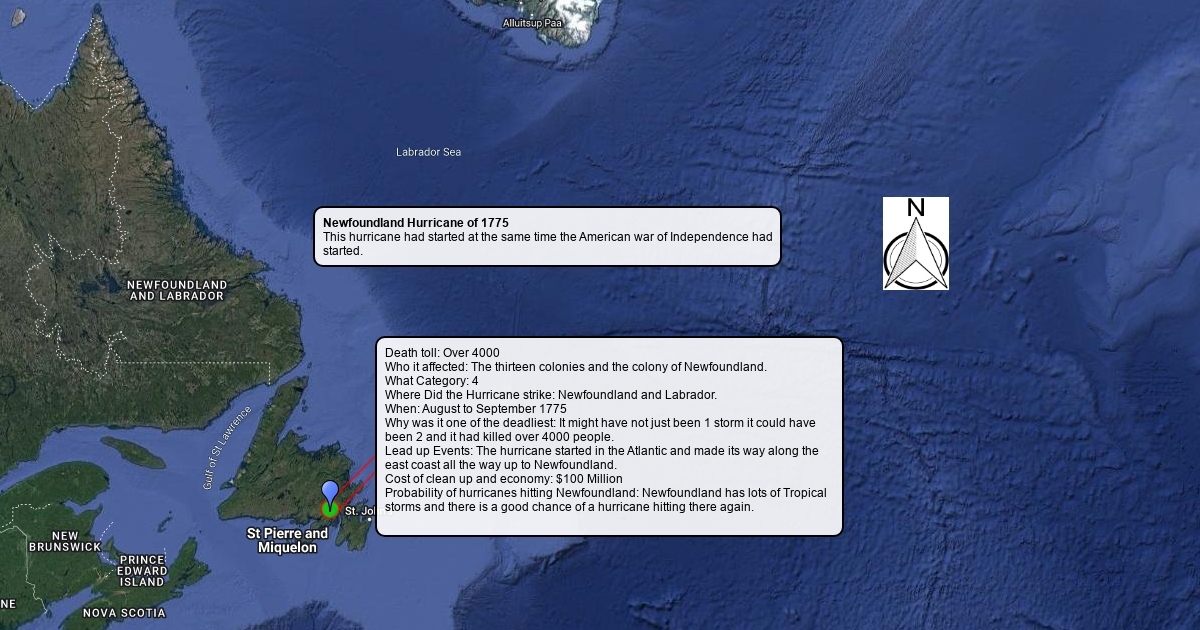Click the green circle marker under the pin
Image resolution: width=1200 pixels, height=630 pixels.
pos(330,510)
